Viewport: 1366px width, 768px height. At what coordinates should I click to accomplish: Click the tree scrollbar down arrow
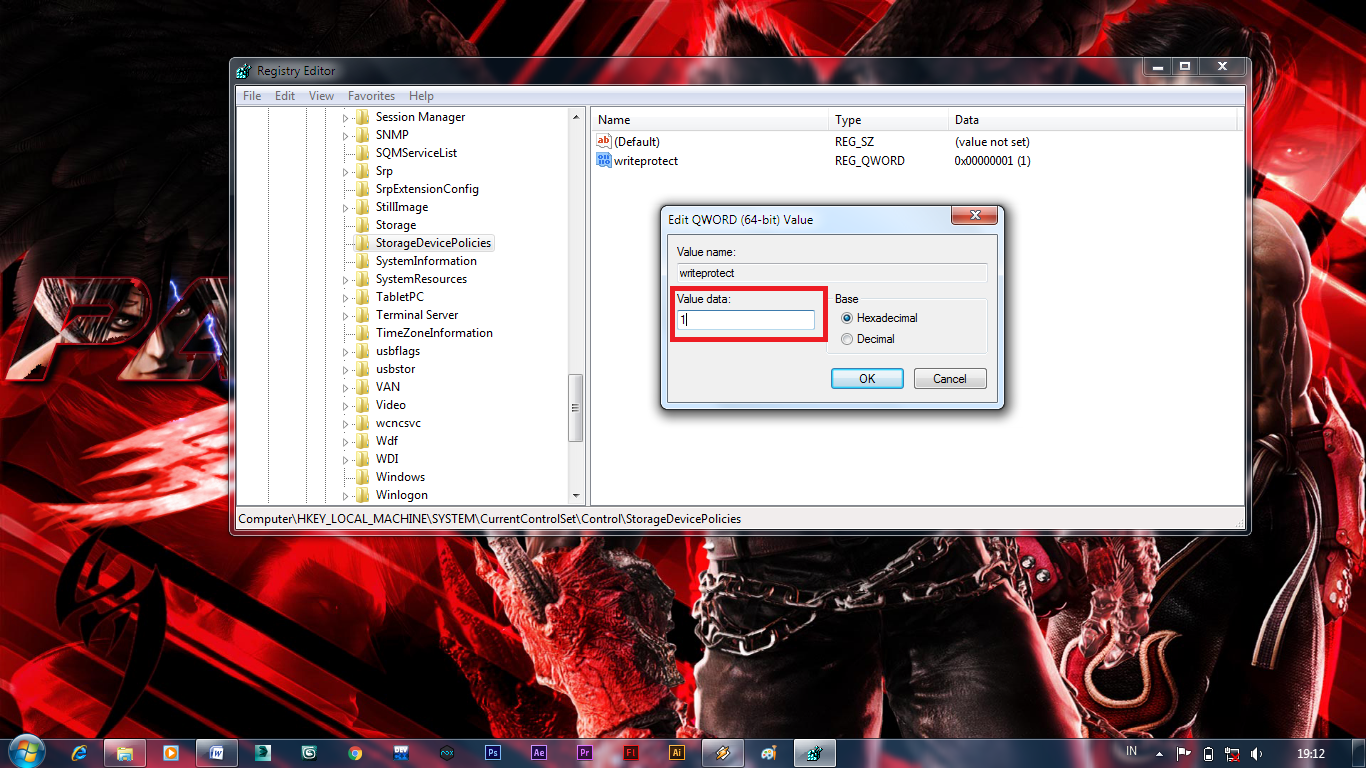point(575,496)
